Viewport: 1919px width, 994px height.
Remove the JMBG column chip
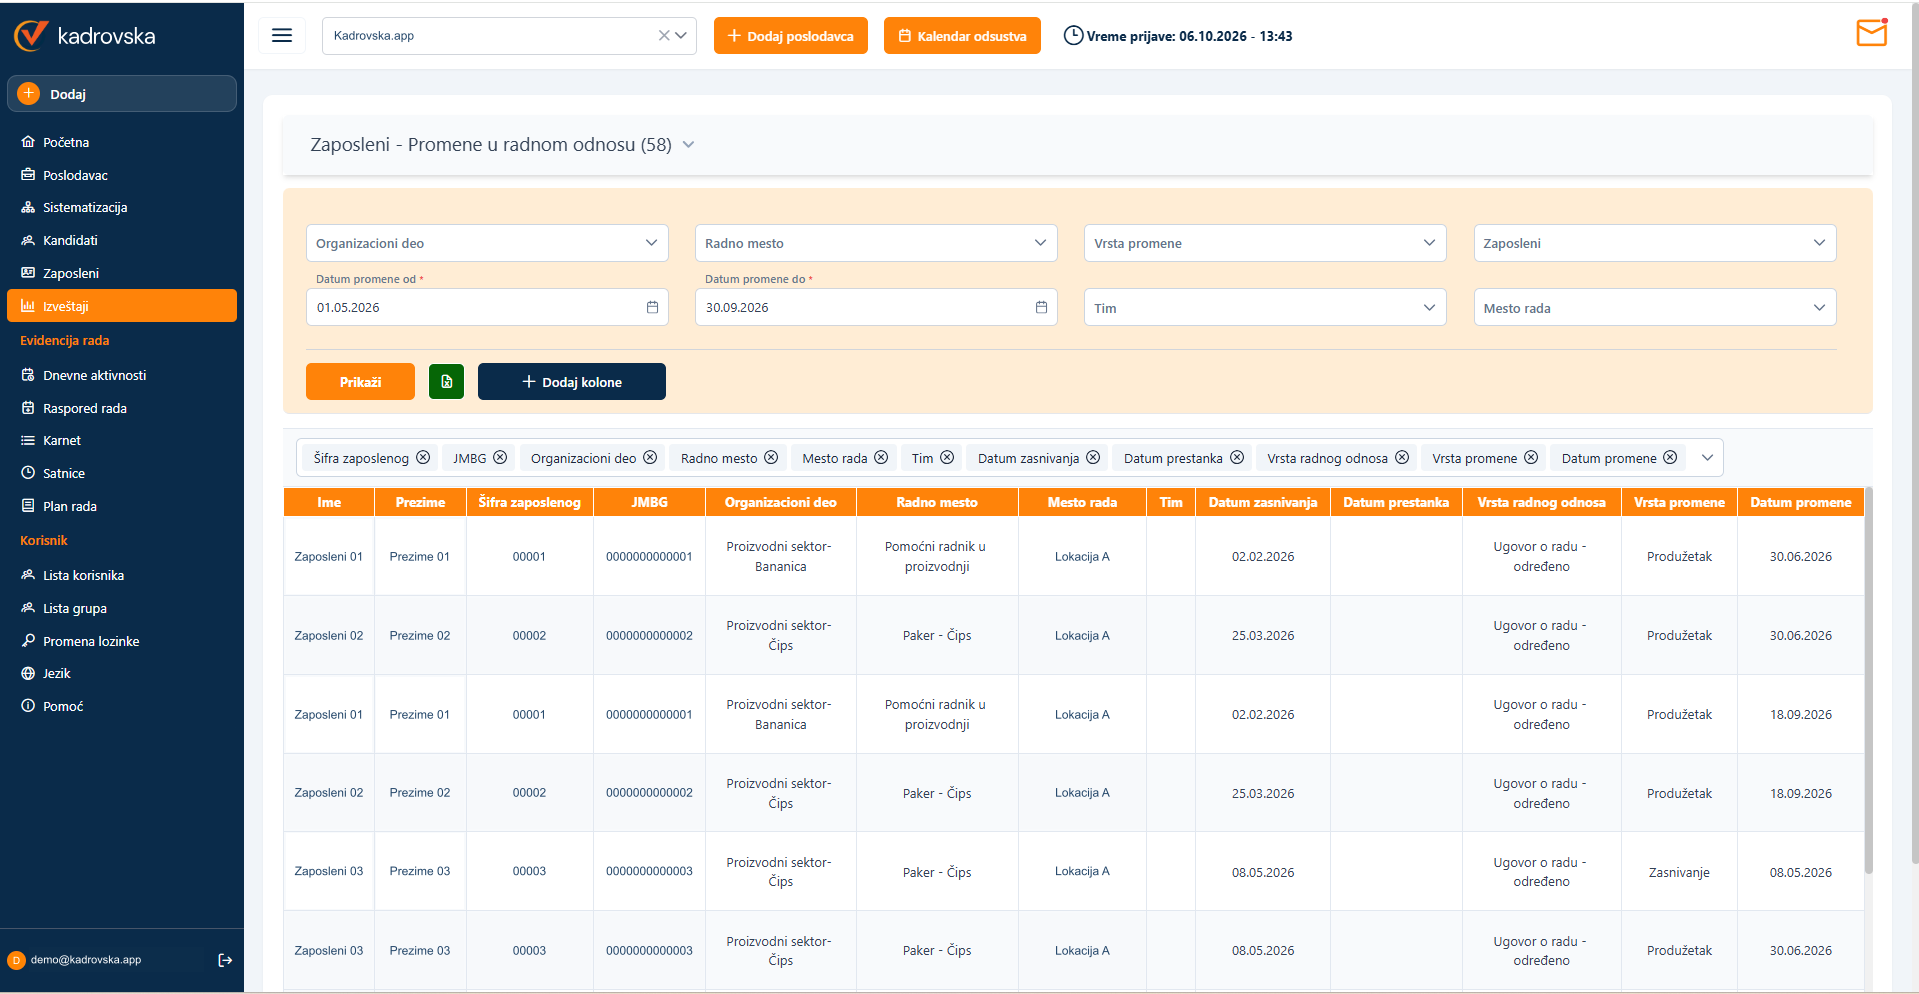pos(500,458)
